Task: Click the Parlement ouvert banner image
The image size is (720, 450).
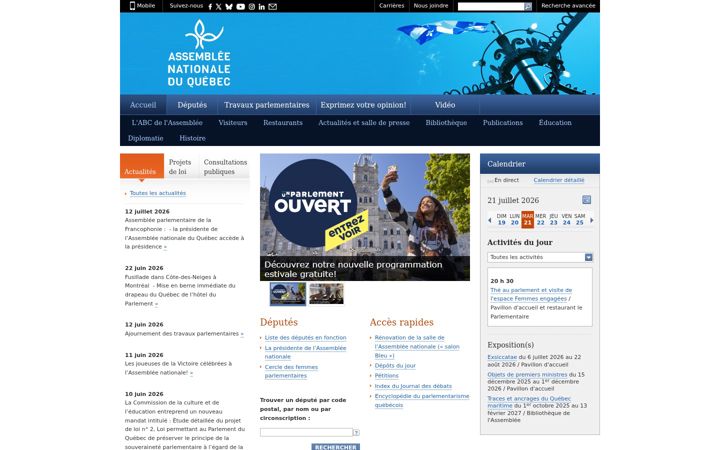Action: tap(365, 217)
